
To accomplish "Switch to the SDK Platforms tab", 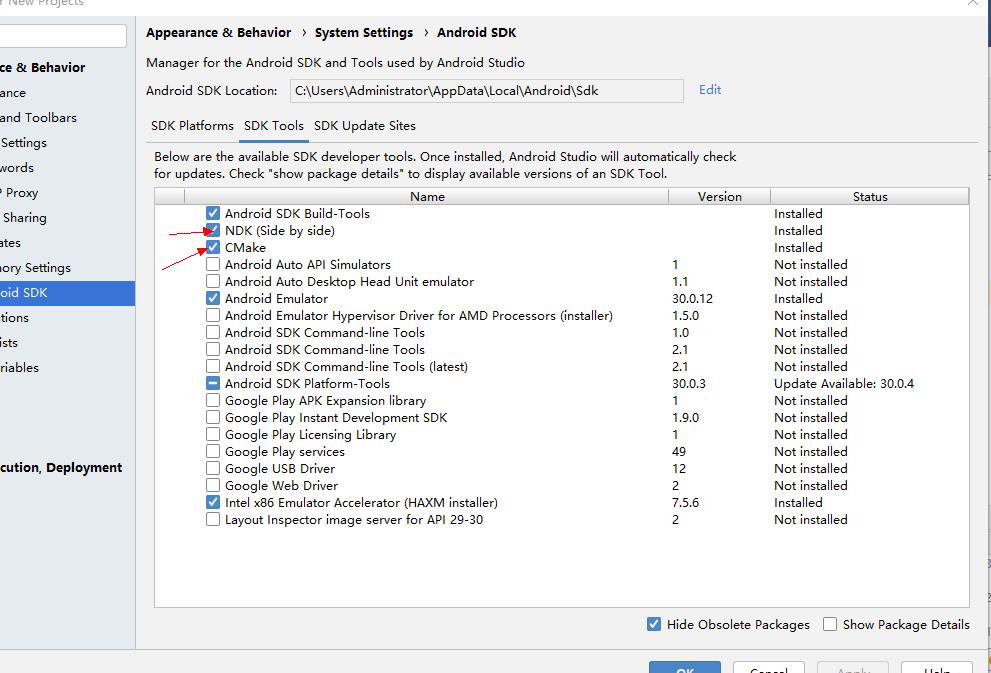I will [x=192, y=125].
